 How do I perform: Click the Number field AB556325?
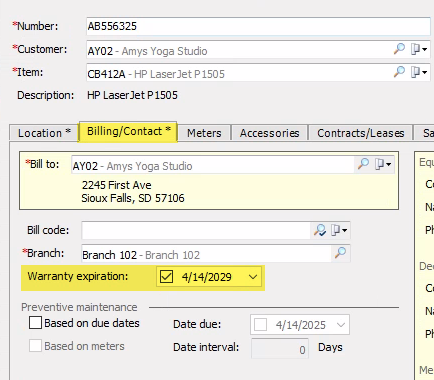click(258, 26)
